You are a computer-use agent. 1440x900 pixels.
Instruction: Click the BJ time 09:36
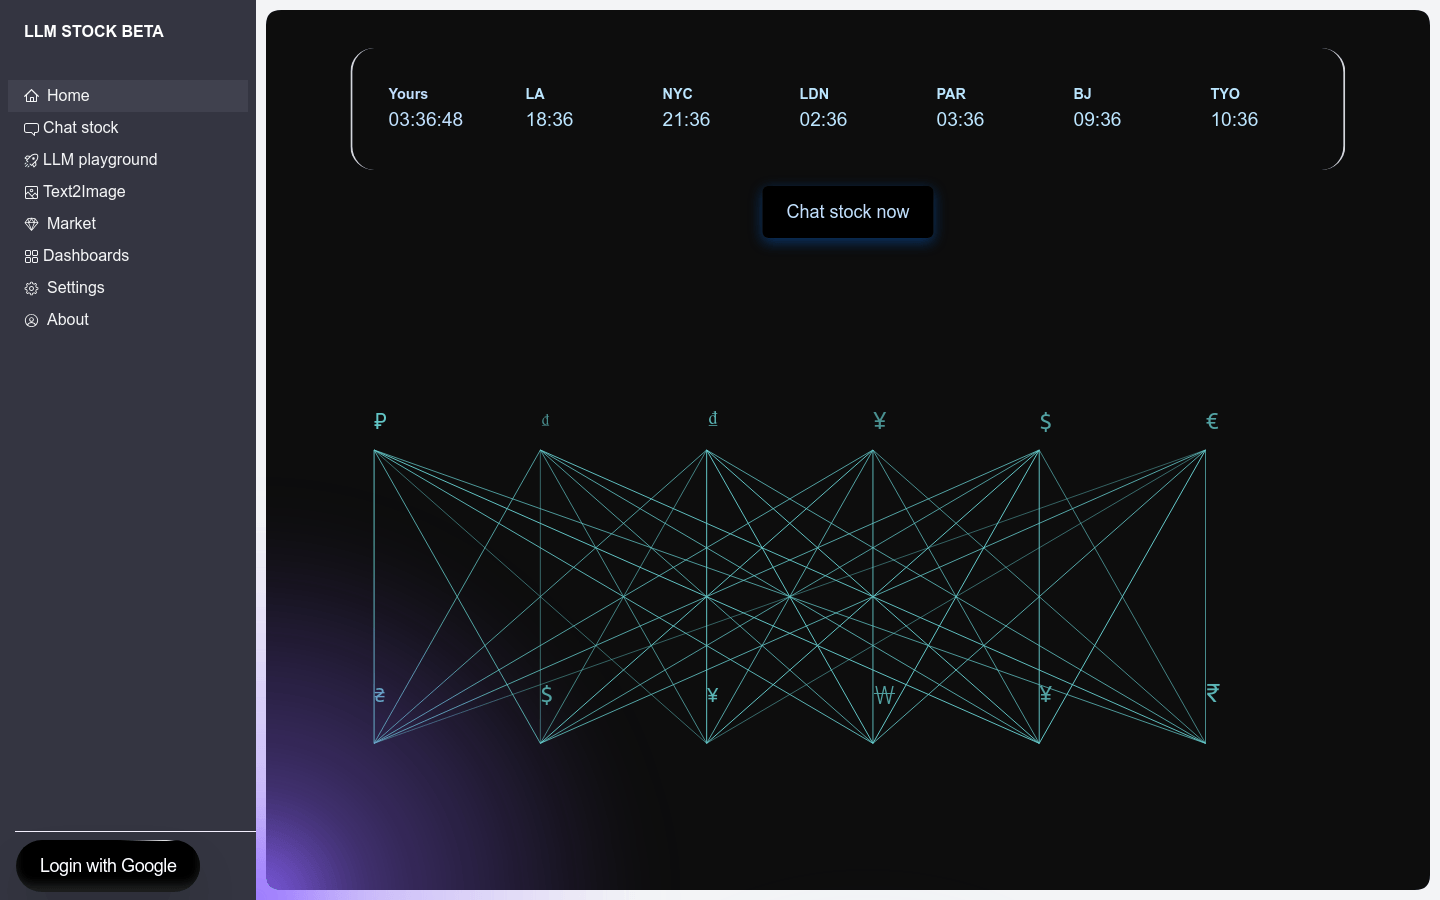click(1097, 120)
